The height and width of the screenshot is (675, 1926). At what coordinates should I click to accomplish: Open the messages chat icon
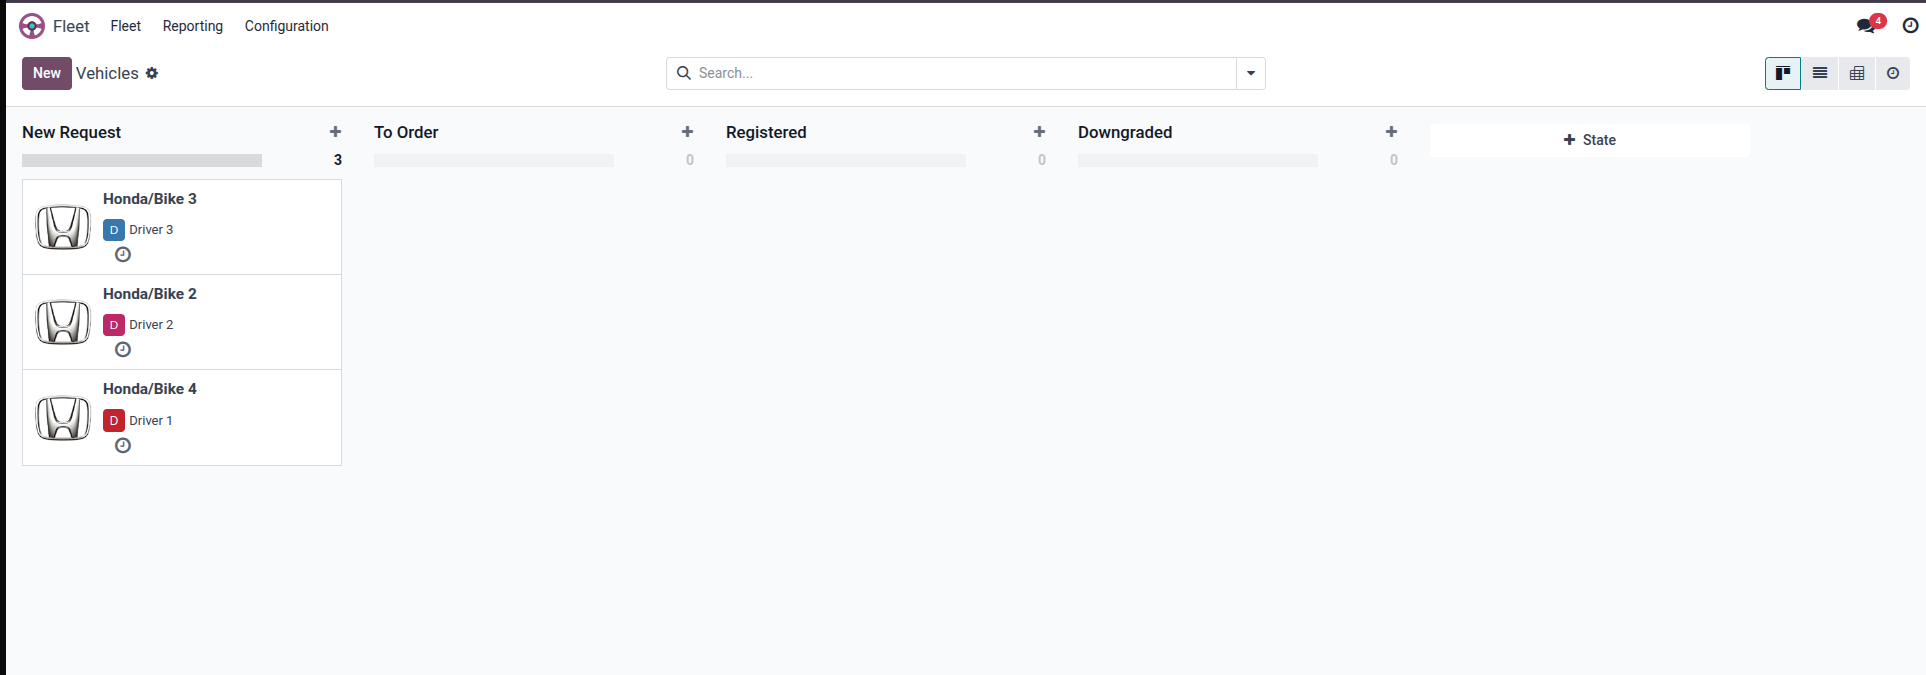[1867, 26]
